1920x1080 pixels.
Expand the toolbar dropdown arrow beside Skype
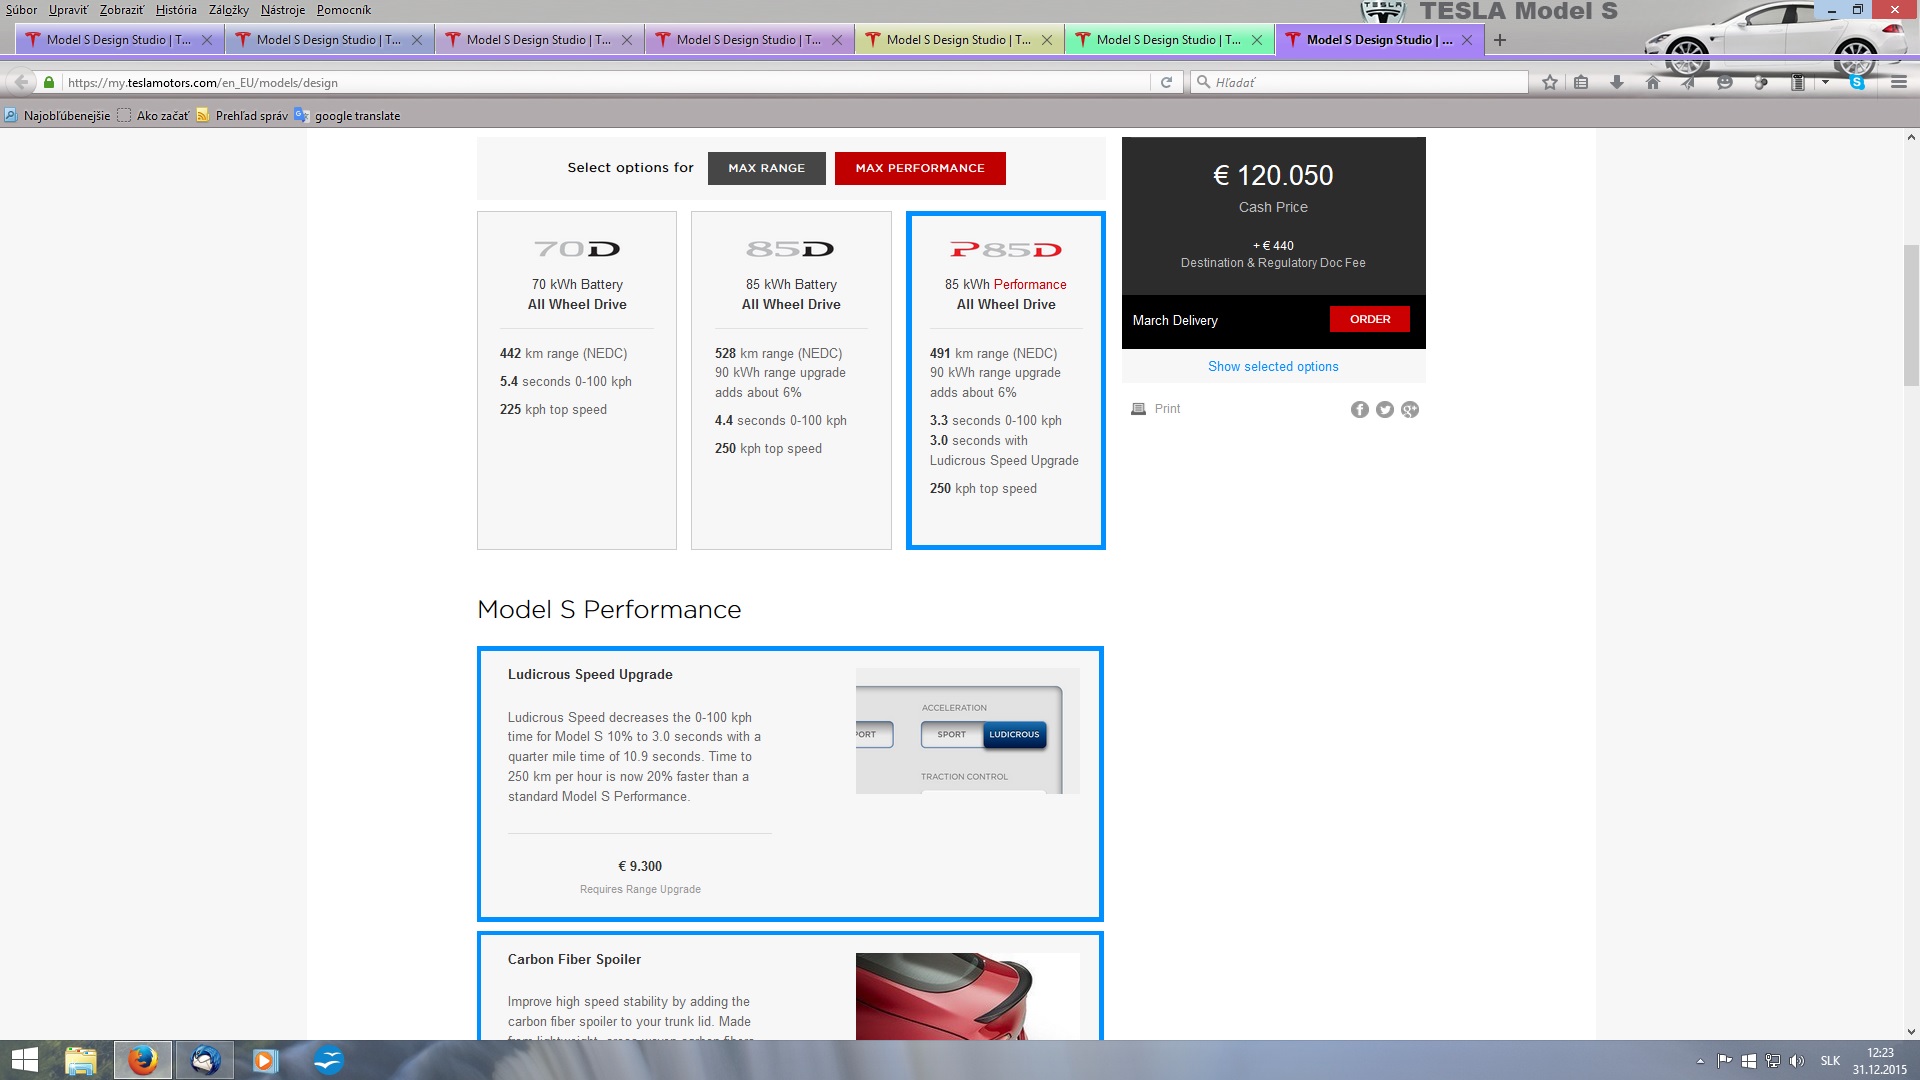[1826, 82]
